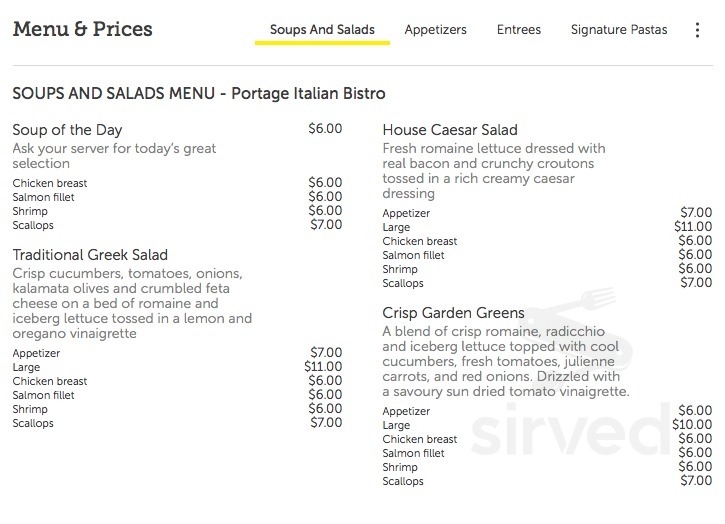Select the Crisp Garden Greens title
Image resolution: width=725 pixels, height=524 pixels.
point(453,313)
